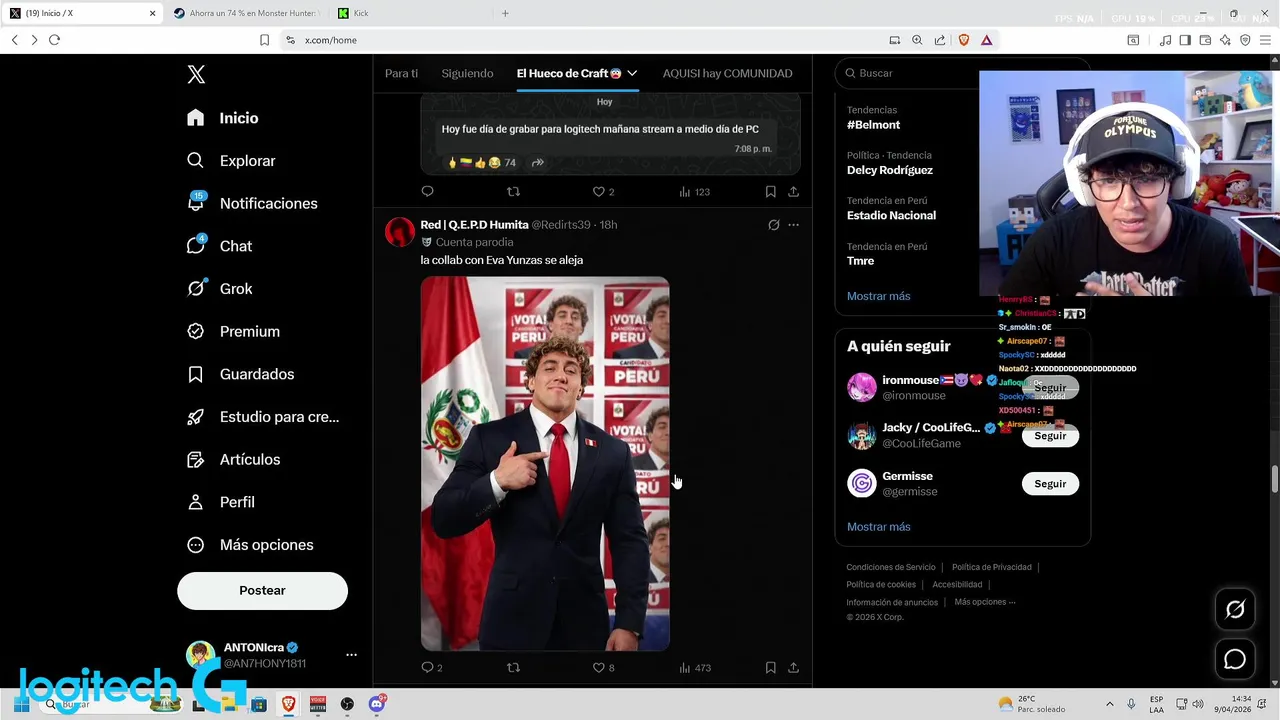Repost the Eva Yunzas post

(513, 667)
